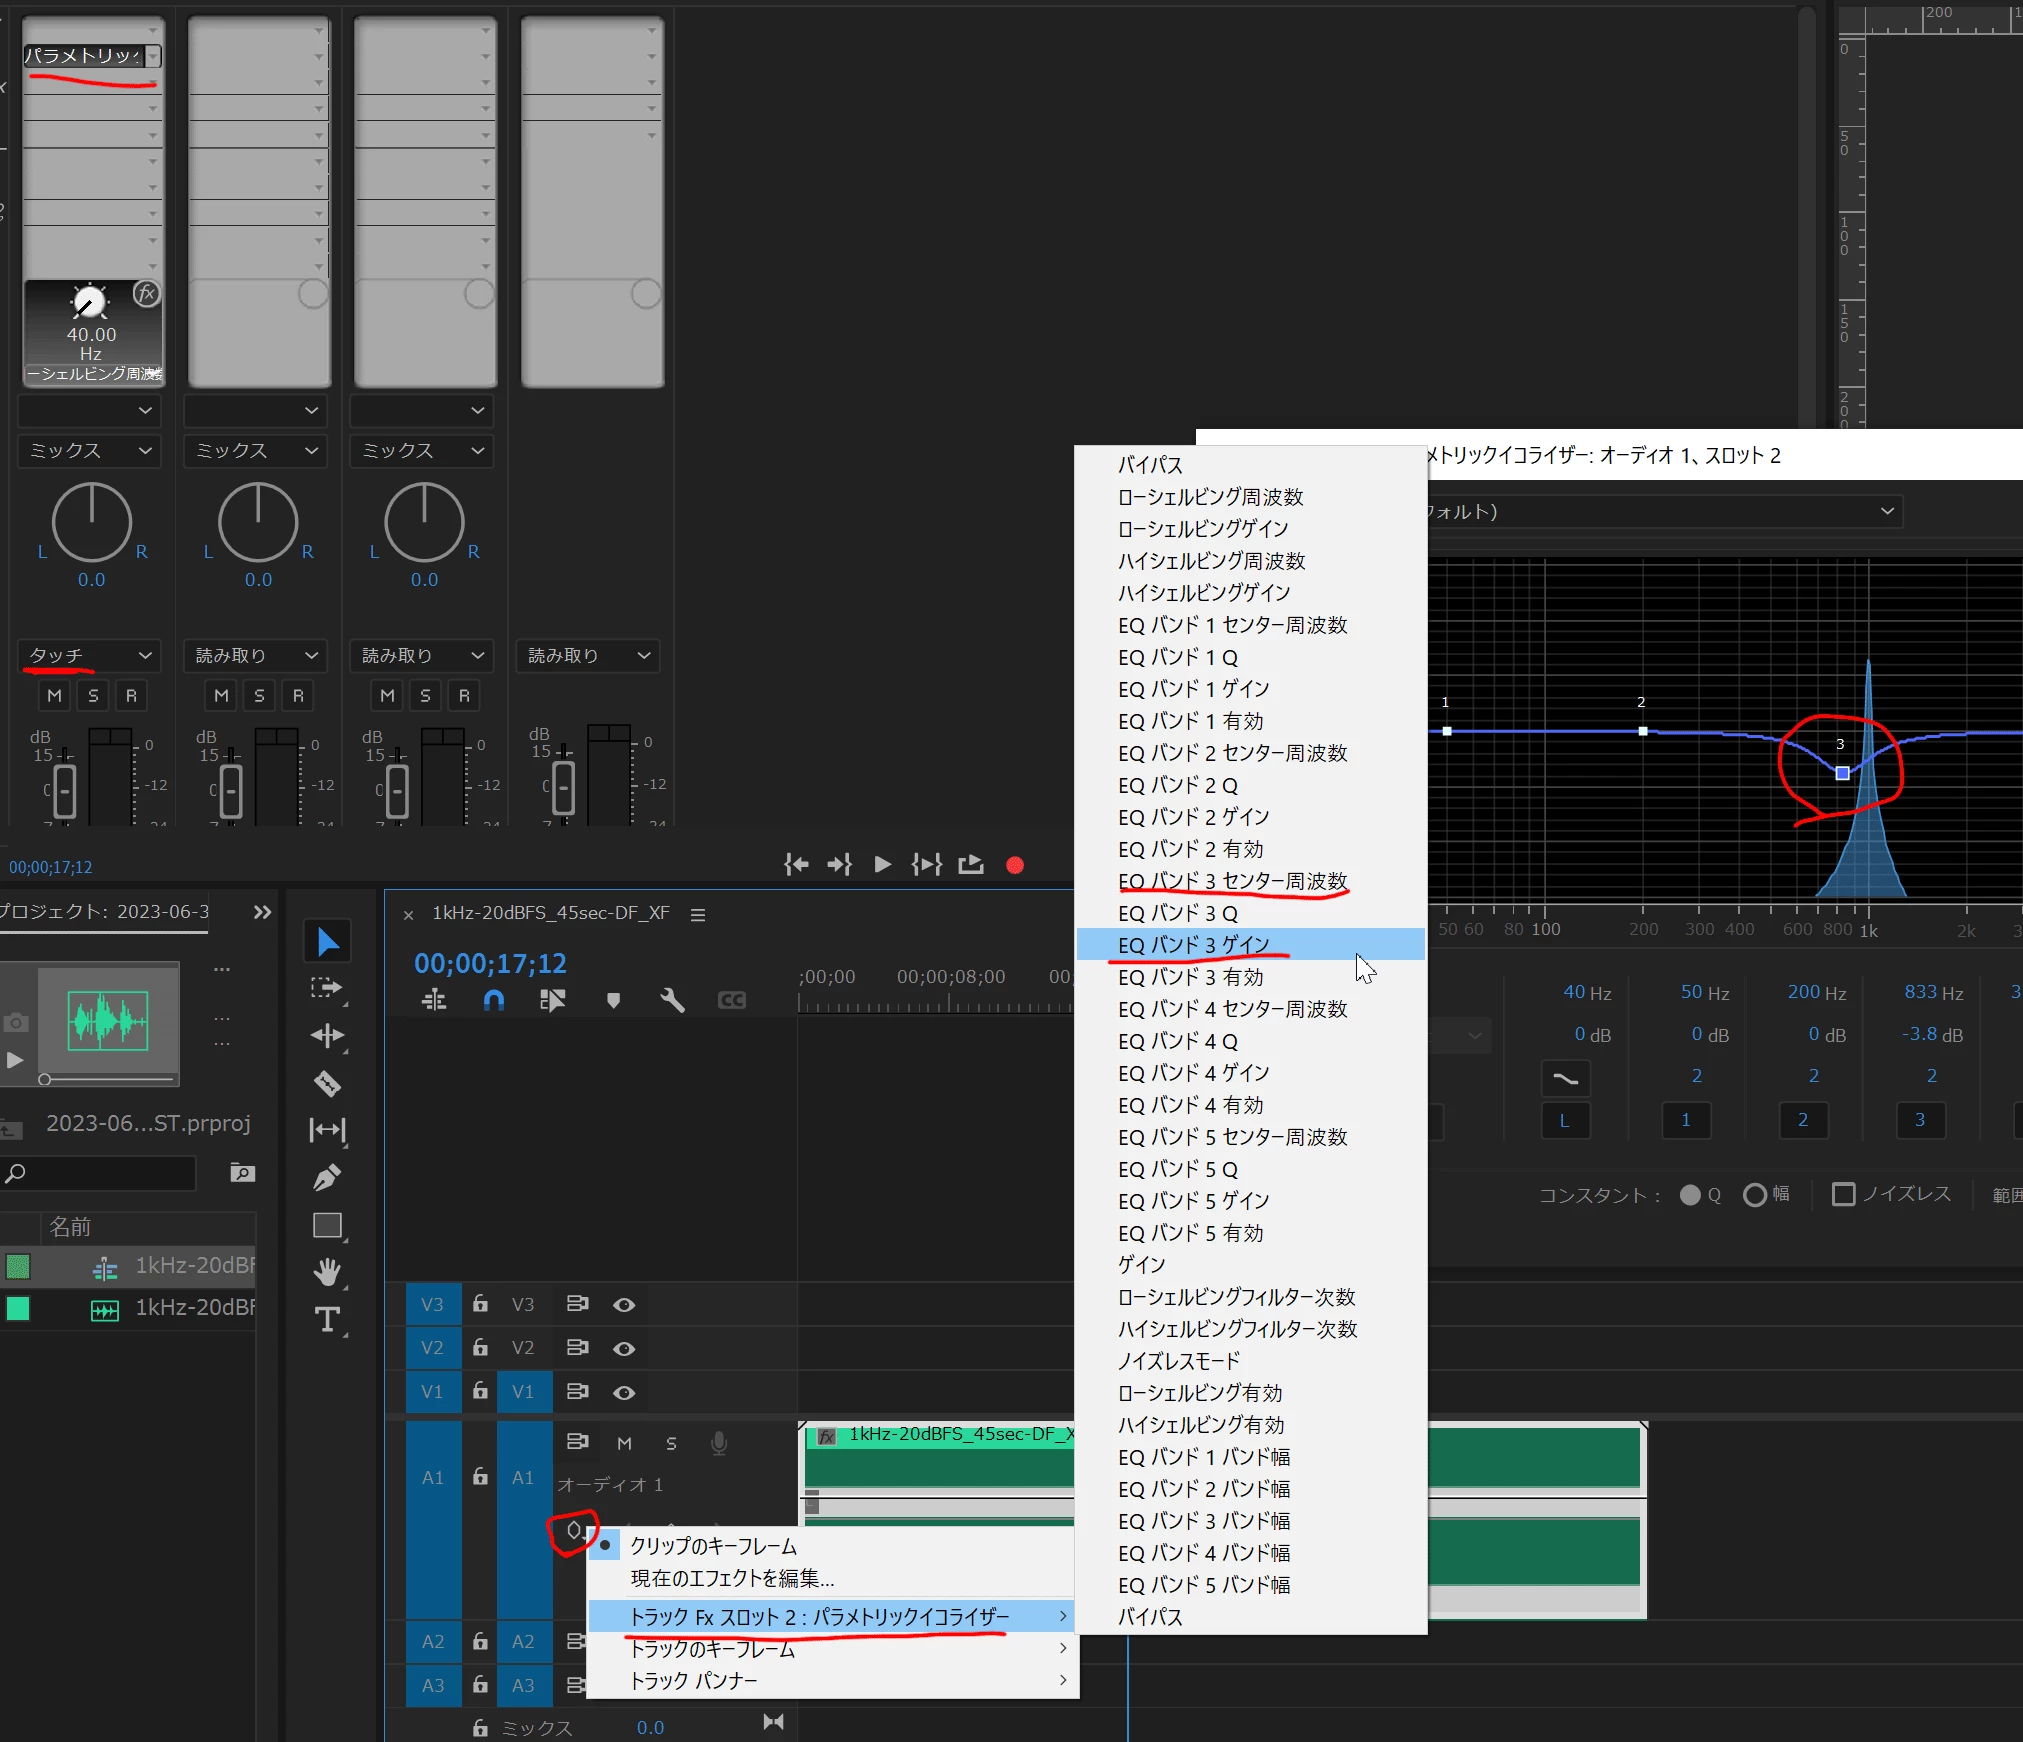Select the 幅 constant radio button

[1755, 1195]
